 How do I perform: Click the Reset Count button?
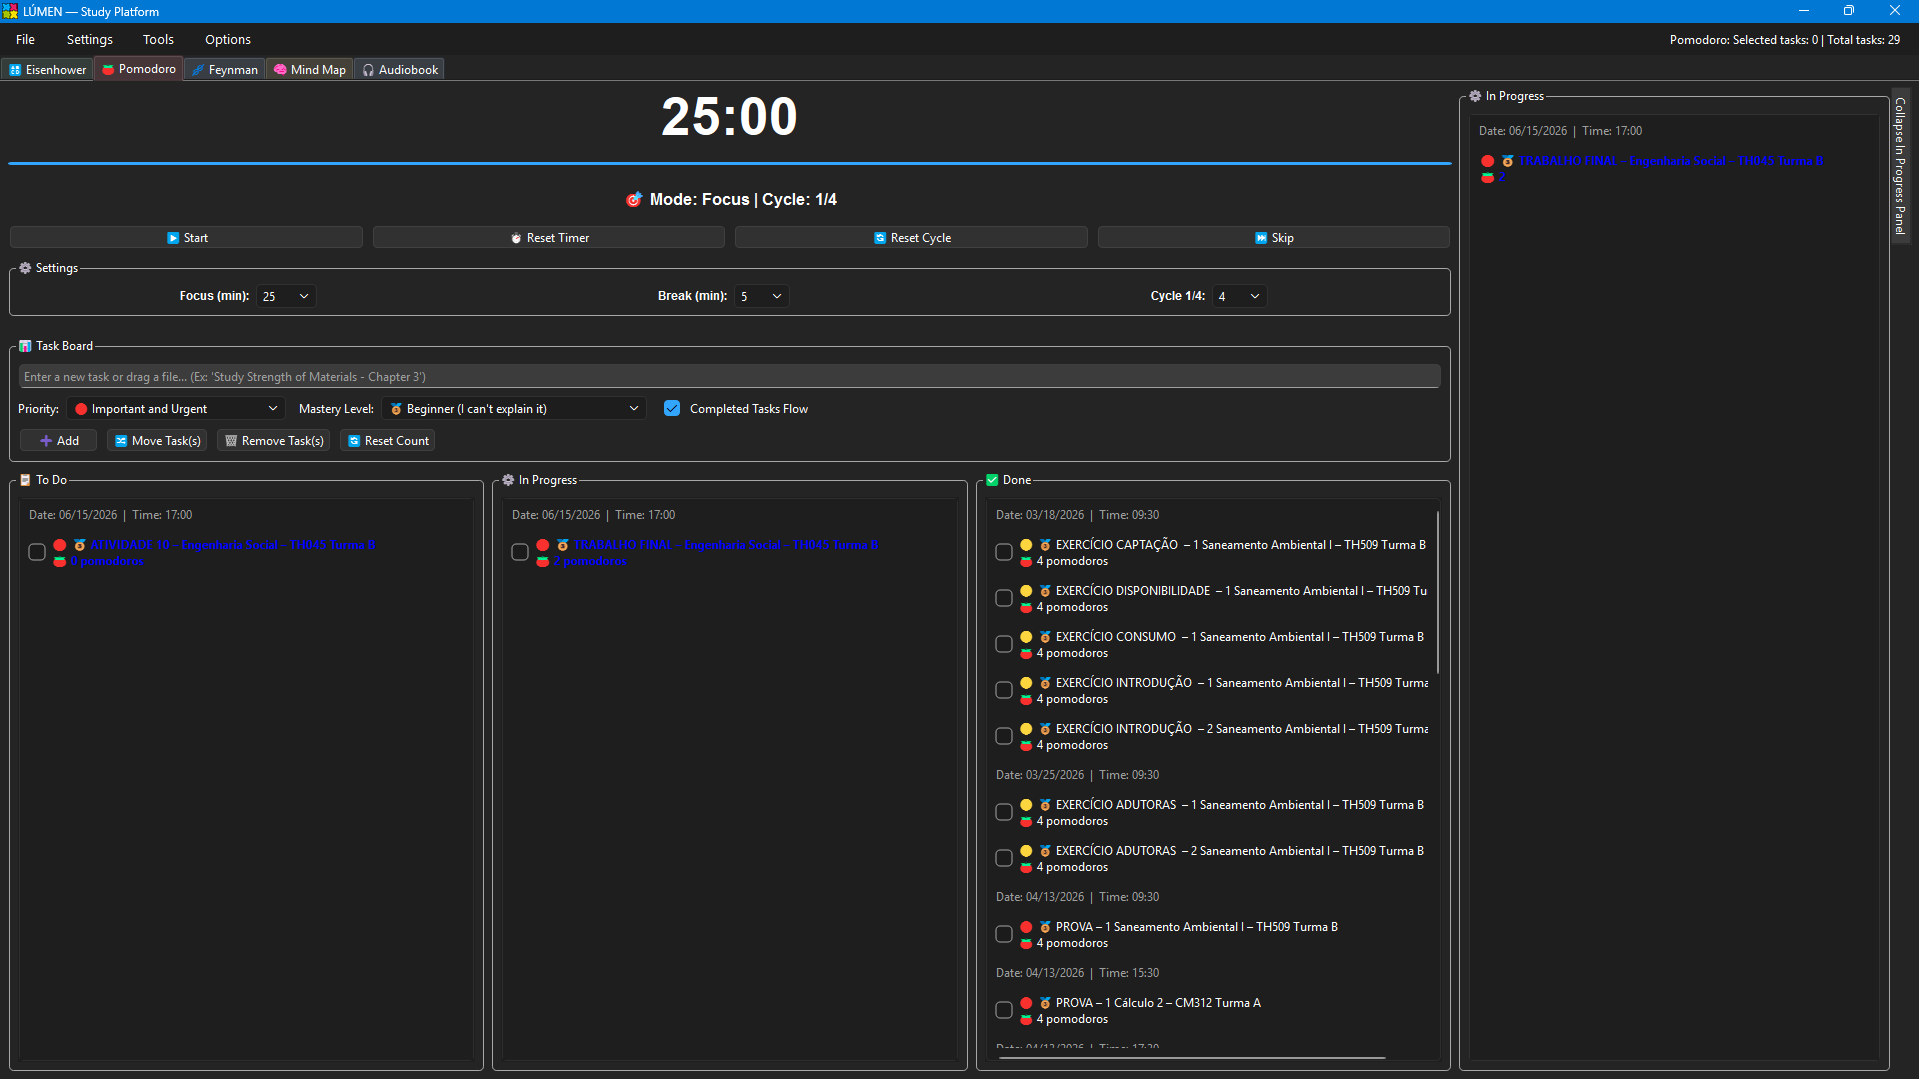click(388, 440)
